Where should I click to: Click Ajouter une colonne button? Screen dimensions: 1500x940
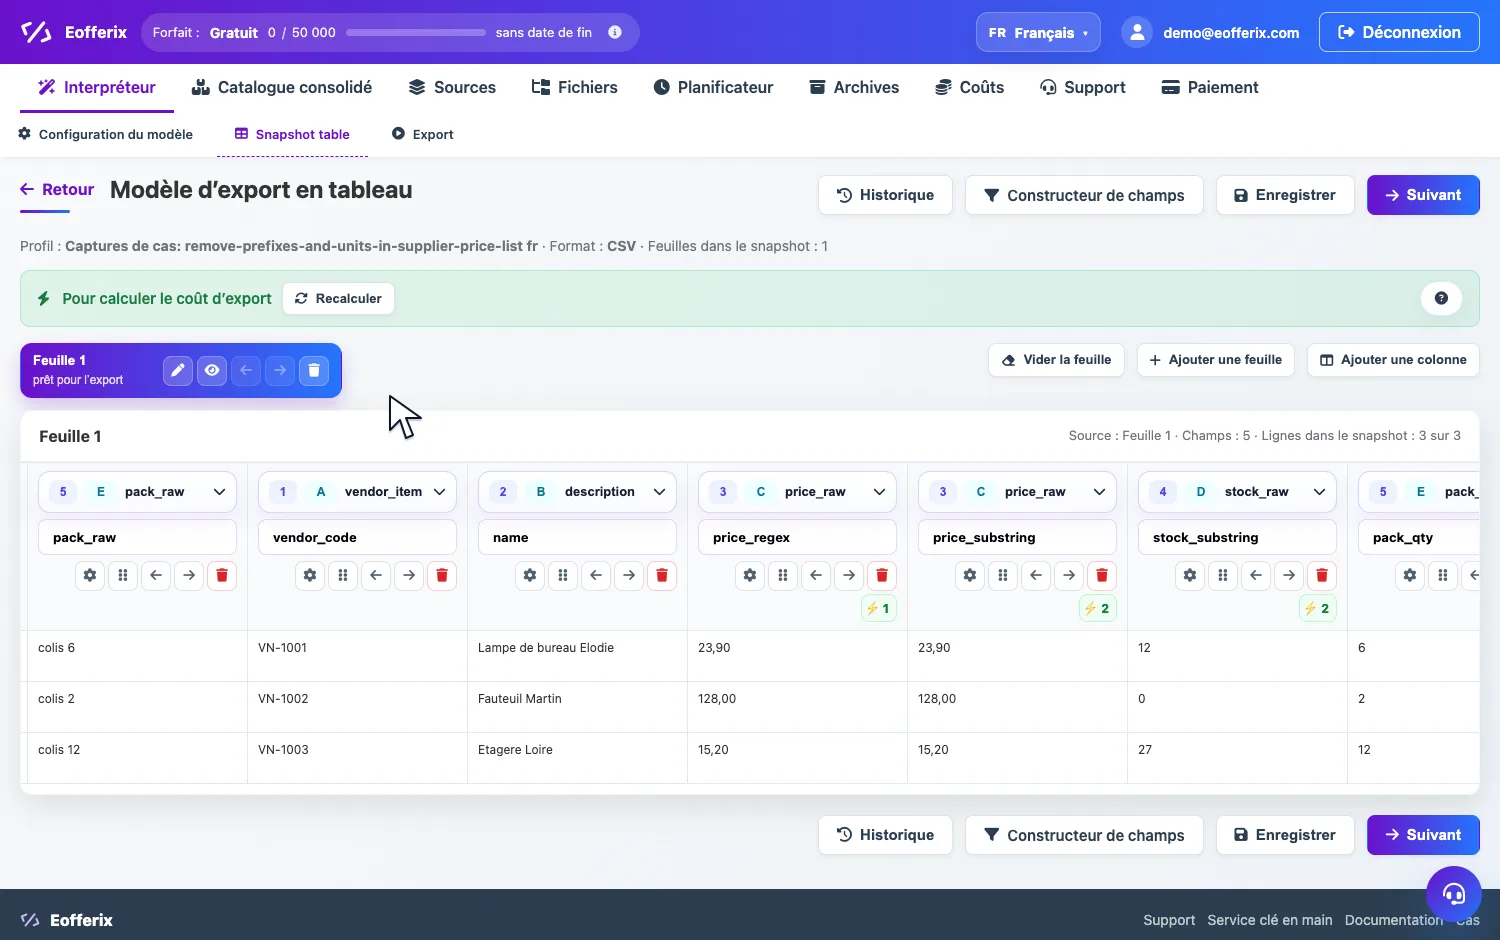1393,360
